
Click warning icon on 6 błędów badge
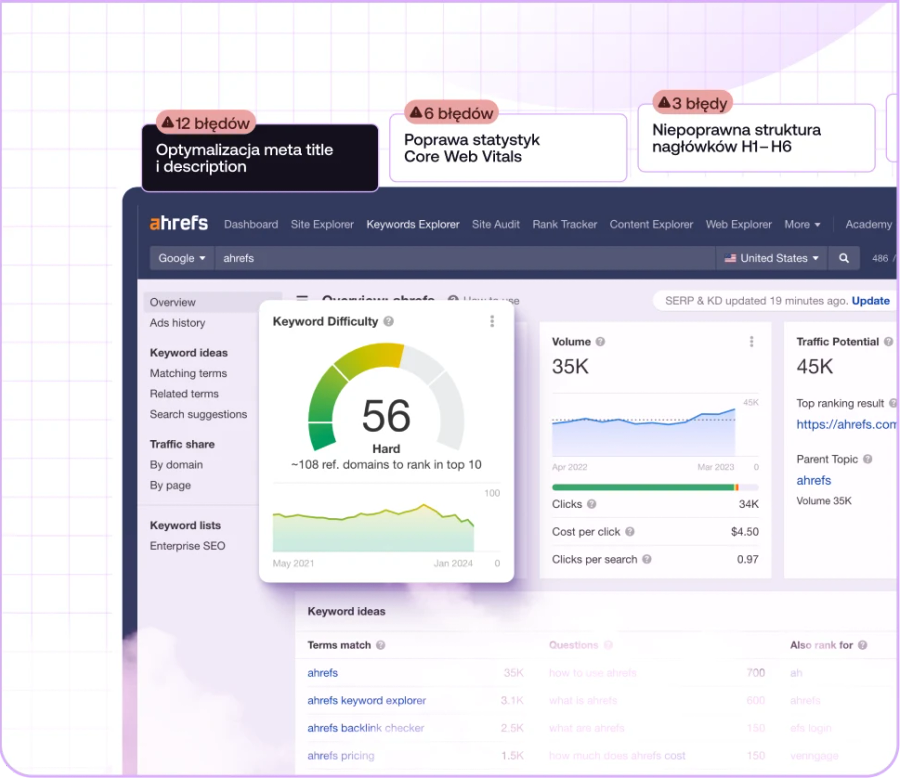click(416, 112)
